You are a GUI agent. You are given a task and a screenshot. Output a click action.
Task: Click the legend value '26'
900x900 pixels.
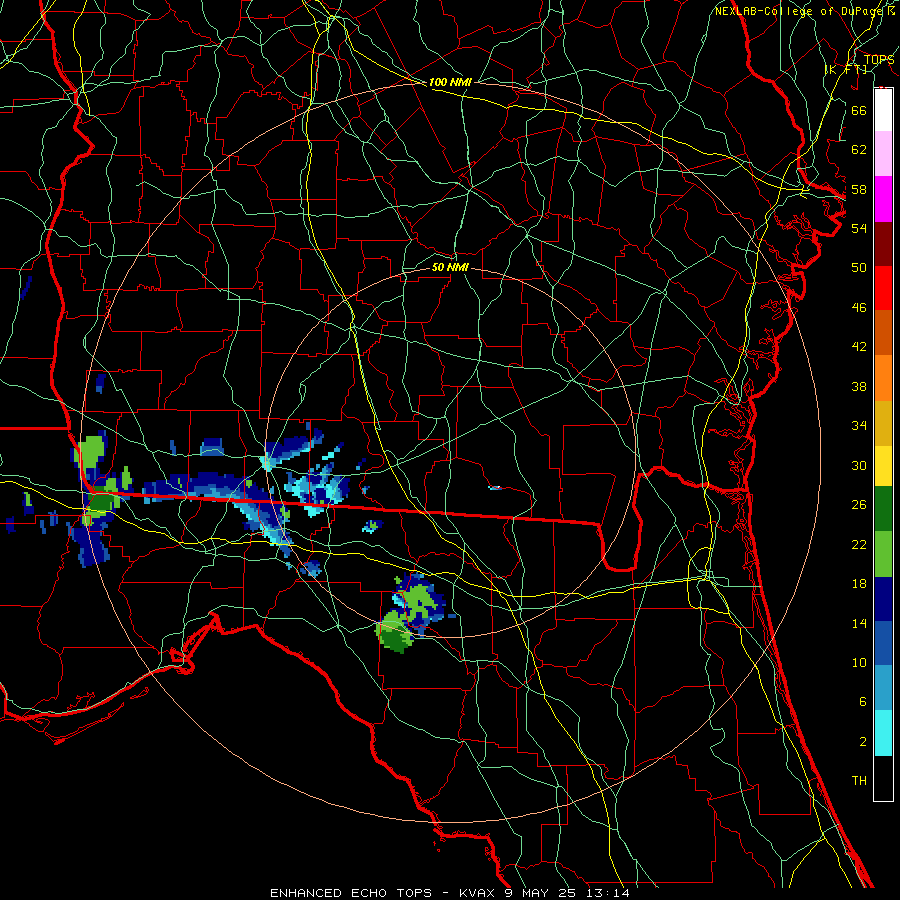[x=859, y=505]
